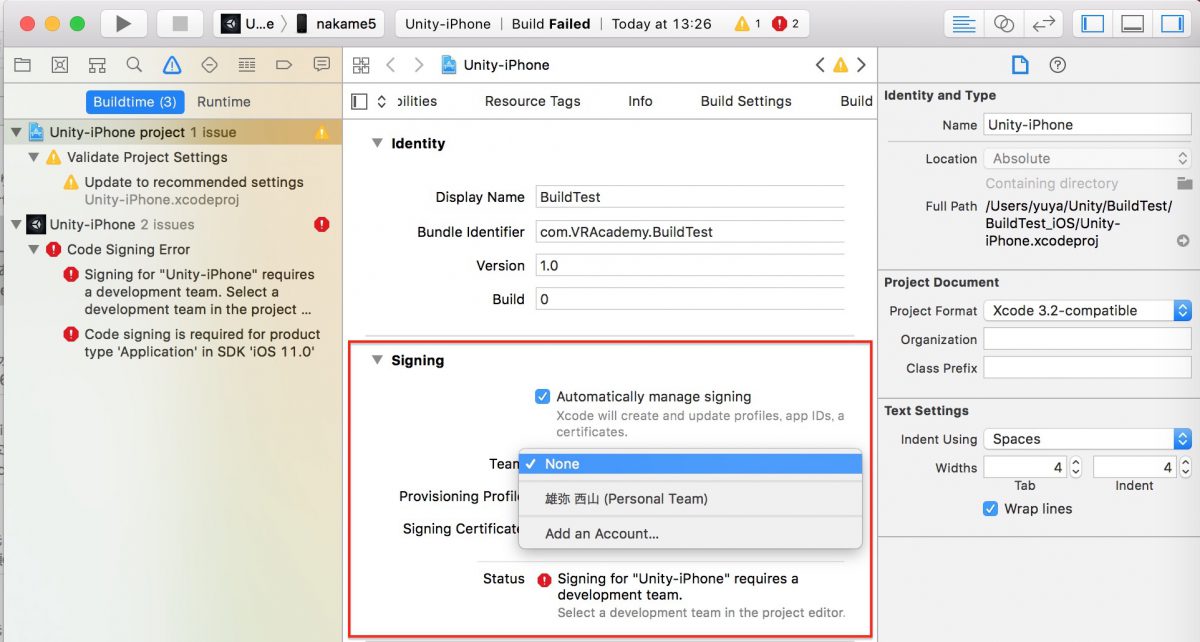The width and height of the screenshot is (1200, 642).
Task: Go back in editor history
Action: (x=391, y=65)
